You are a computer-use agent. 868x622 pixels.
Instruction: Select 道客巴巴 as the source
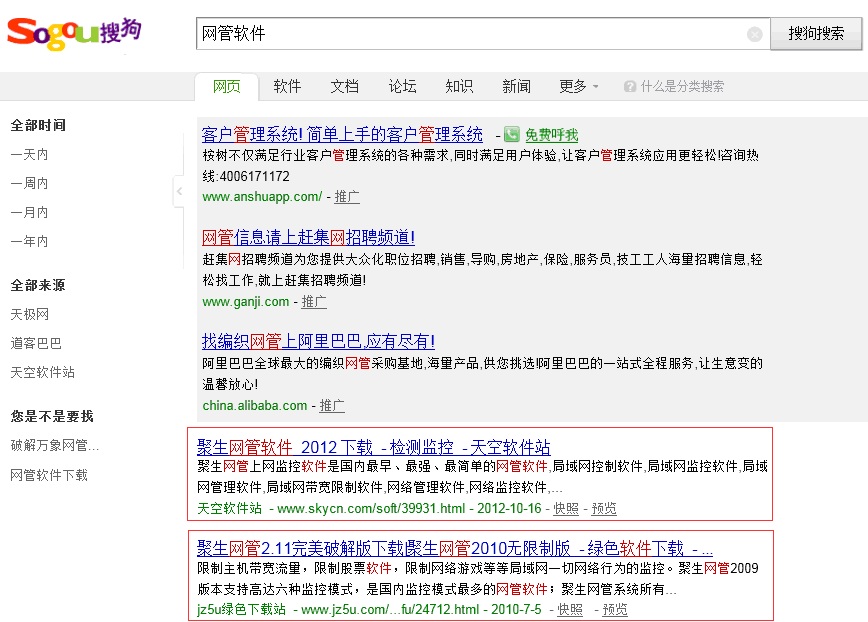tap(36, 343)
